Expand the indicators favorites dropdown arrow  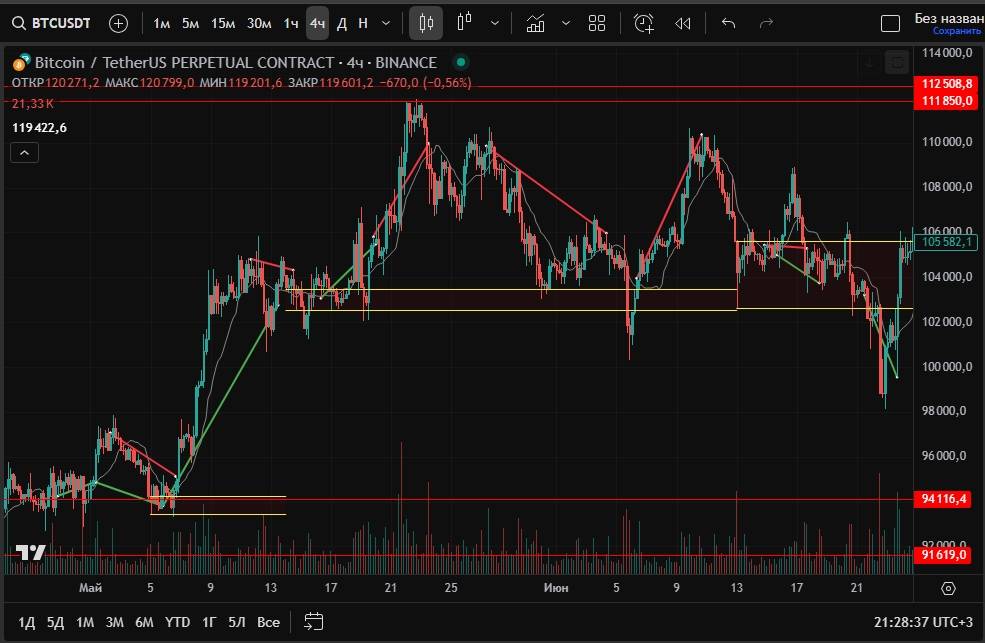564,23
